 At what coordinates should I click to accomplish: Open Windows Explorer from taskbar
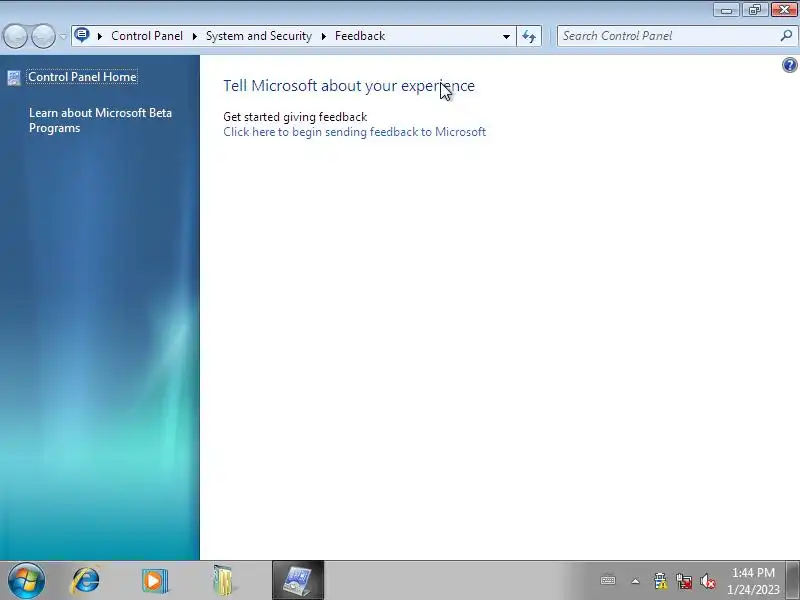[x=223, y=581]
